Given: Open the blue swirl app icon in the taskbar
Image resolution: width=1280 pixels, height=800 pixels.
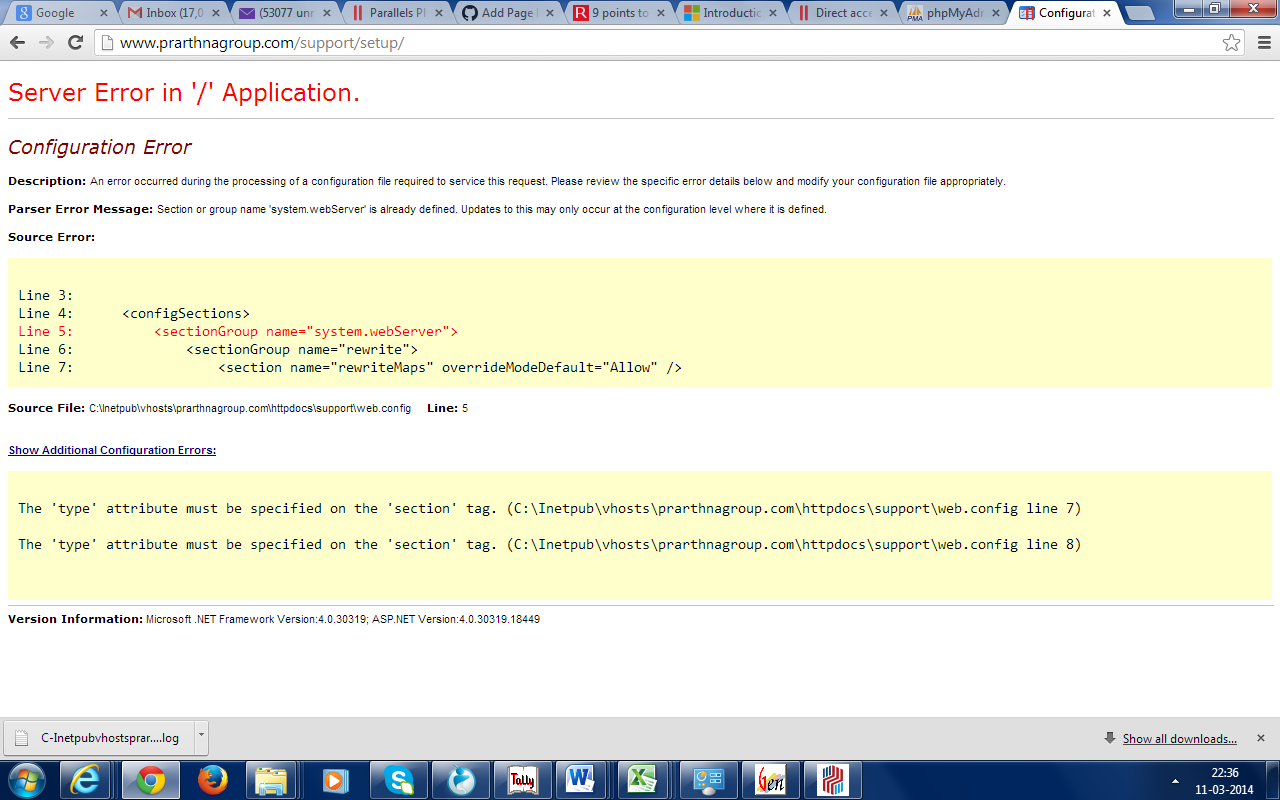Looking at the screenshot, I should click(460, 780).
